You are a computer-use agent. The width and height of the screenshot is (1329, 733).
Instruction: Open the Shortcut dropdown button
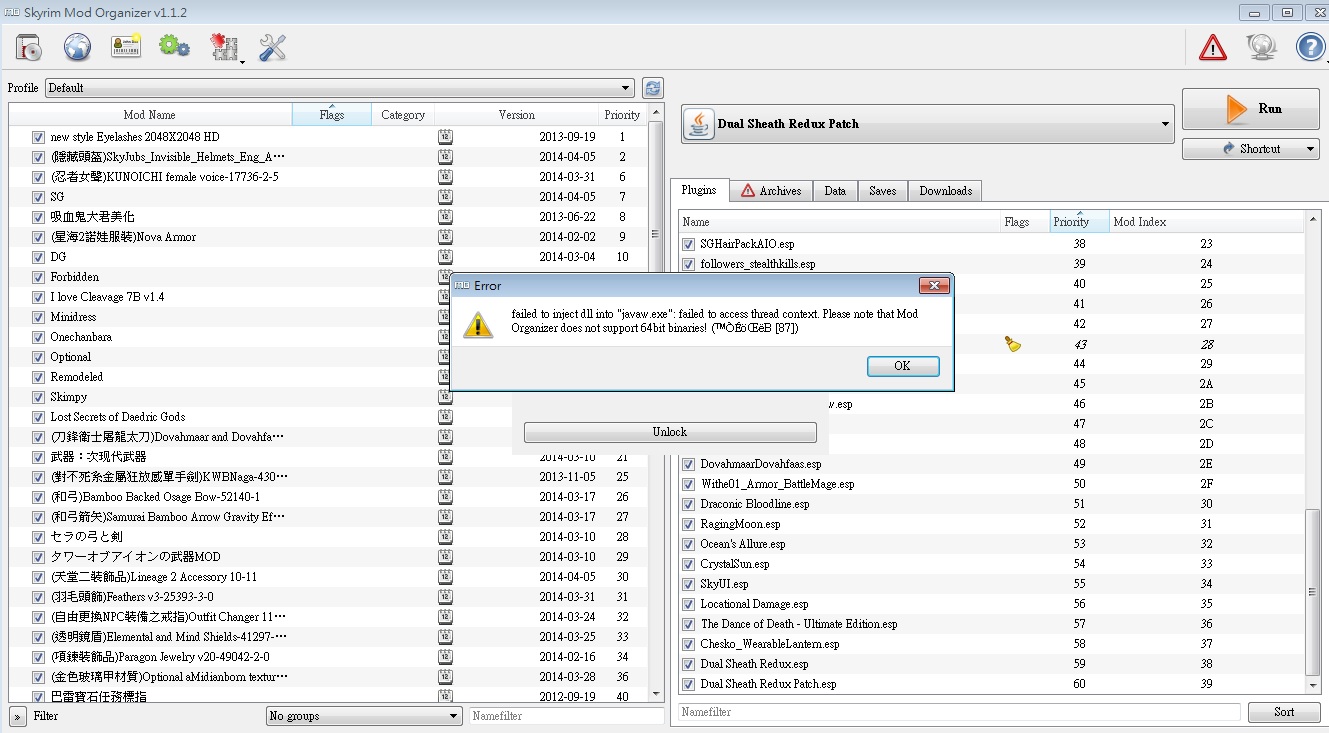point(1251,149)
